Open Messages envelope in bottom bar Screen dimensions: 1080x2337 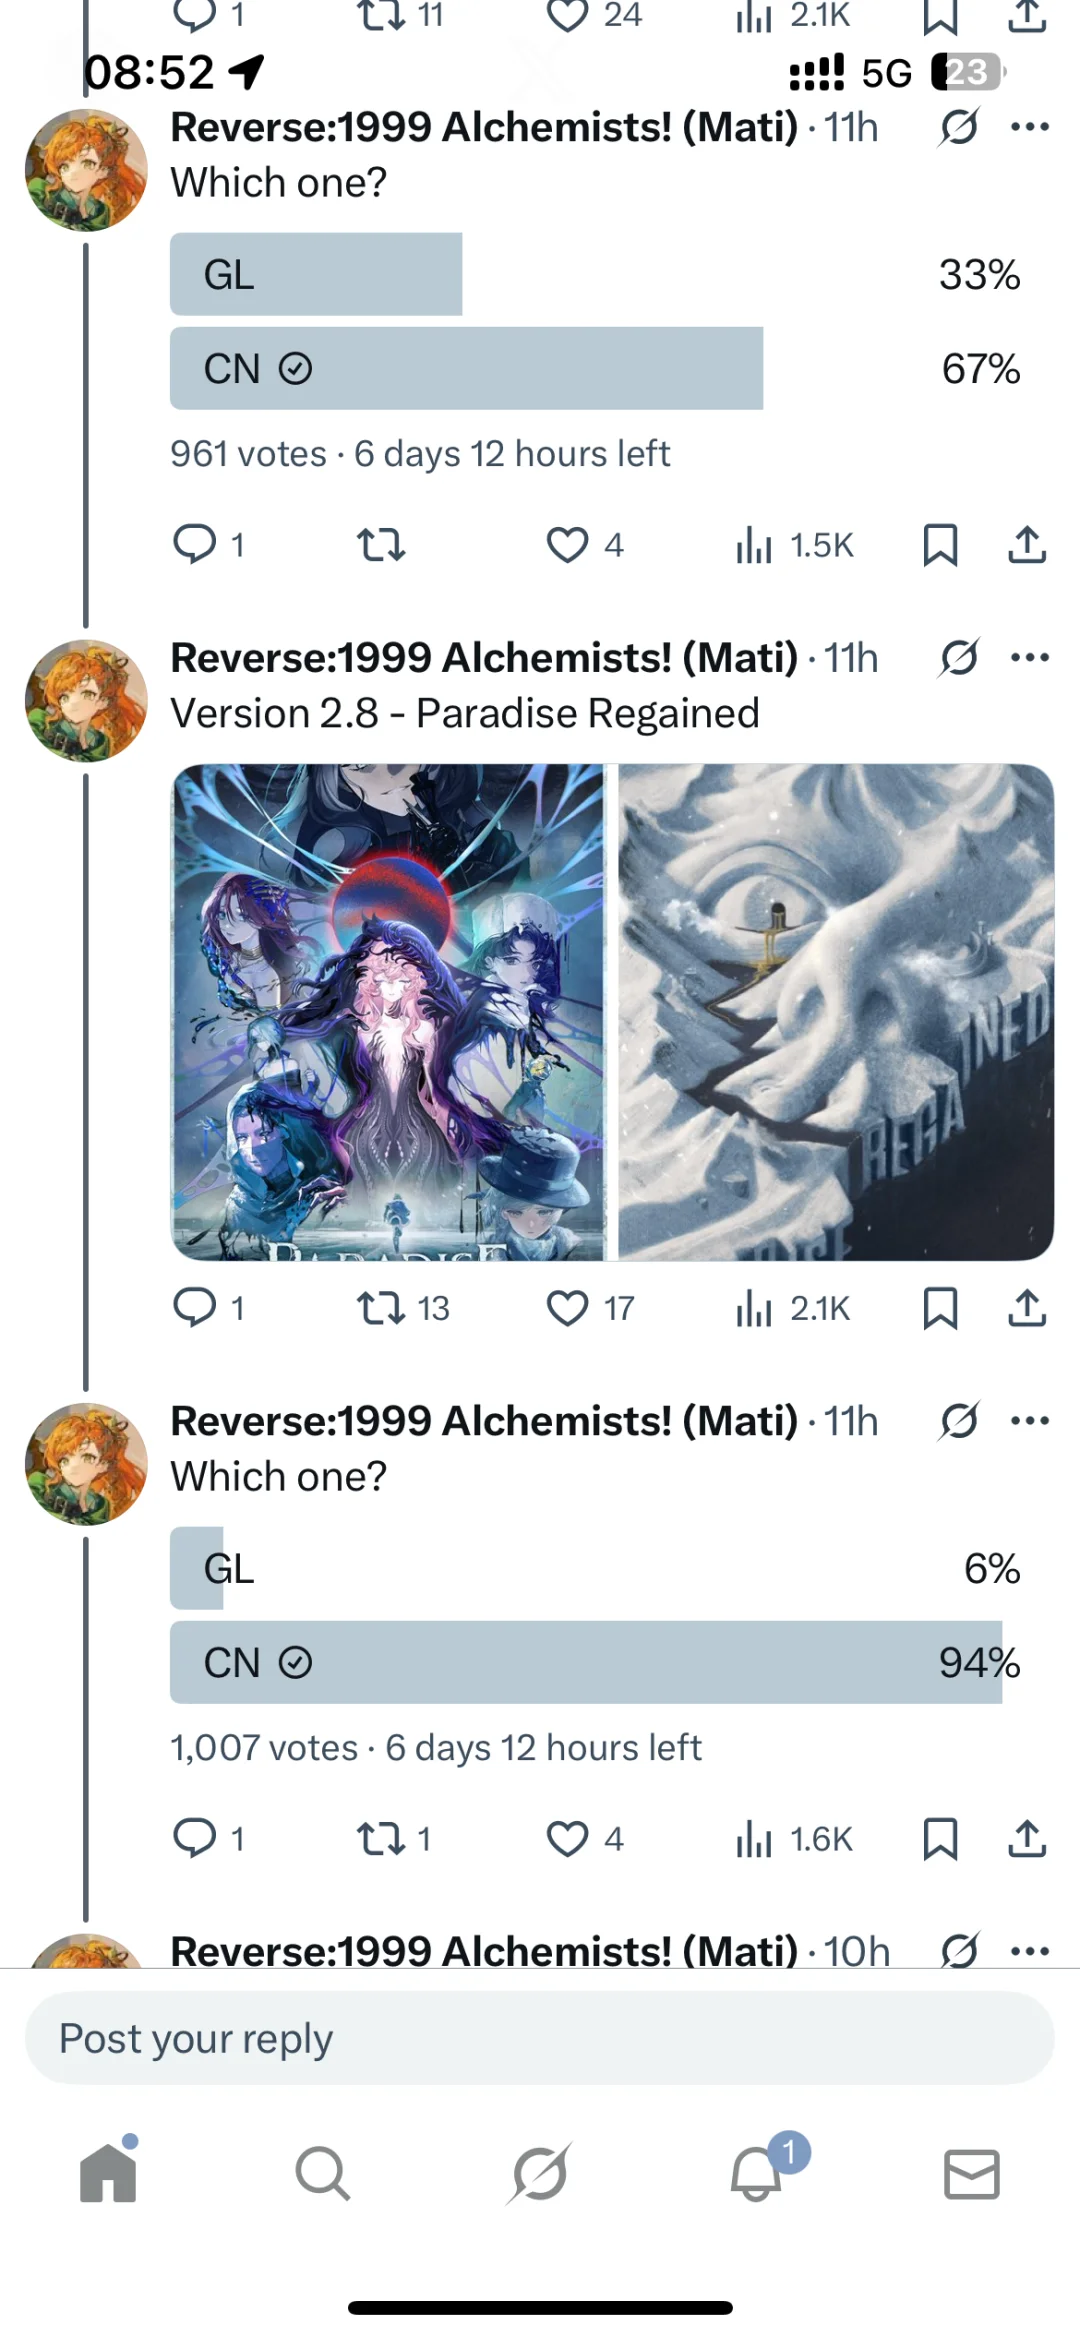pos(972,2174)
